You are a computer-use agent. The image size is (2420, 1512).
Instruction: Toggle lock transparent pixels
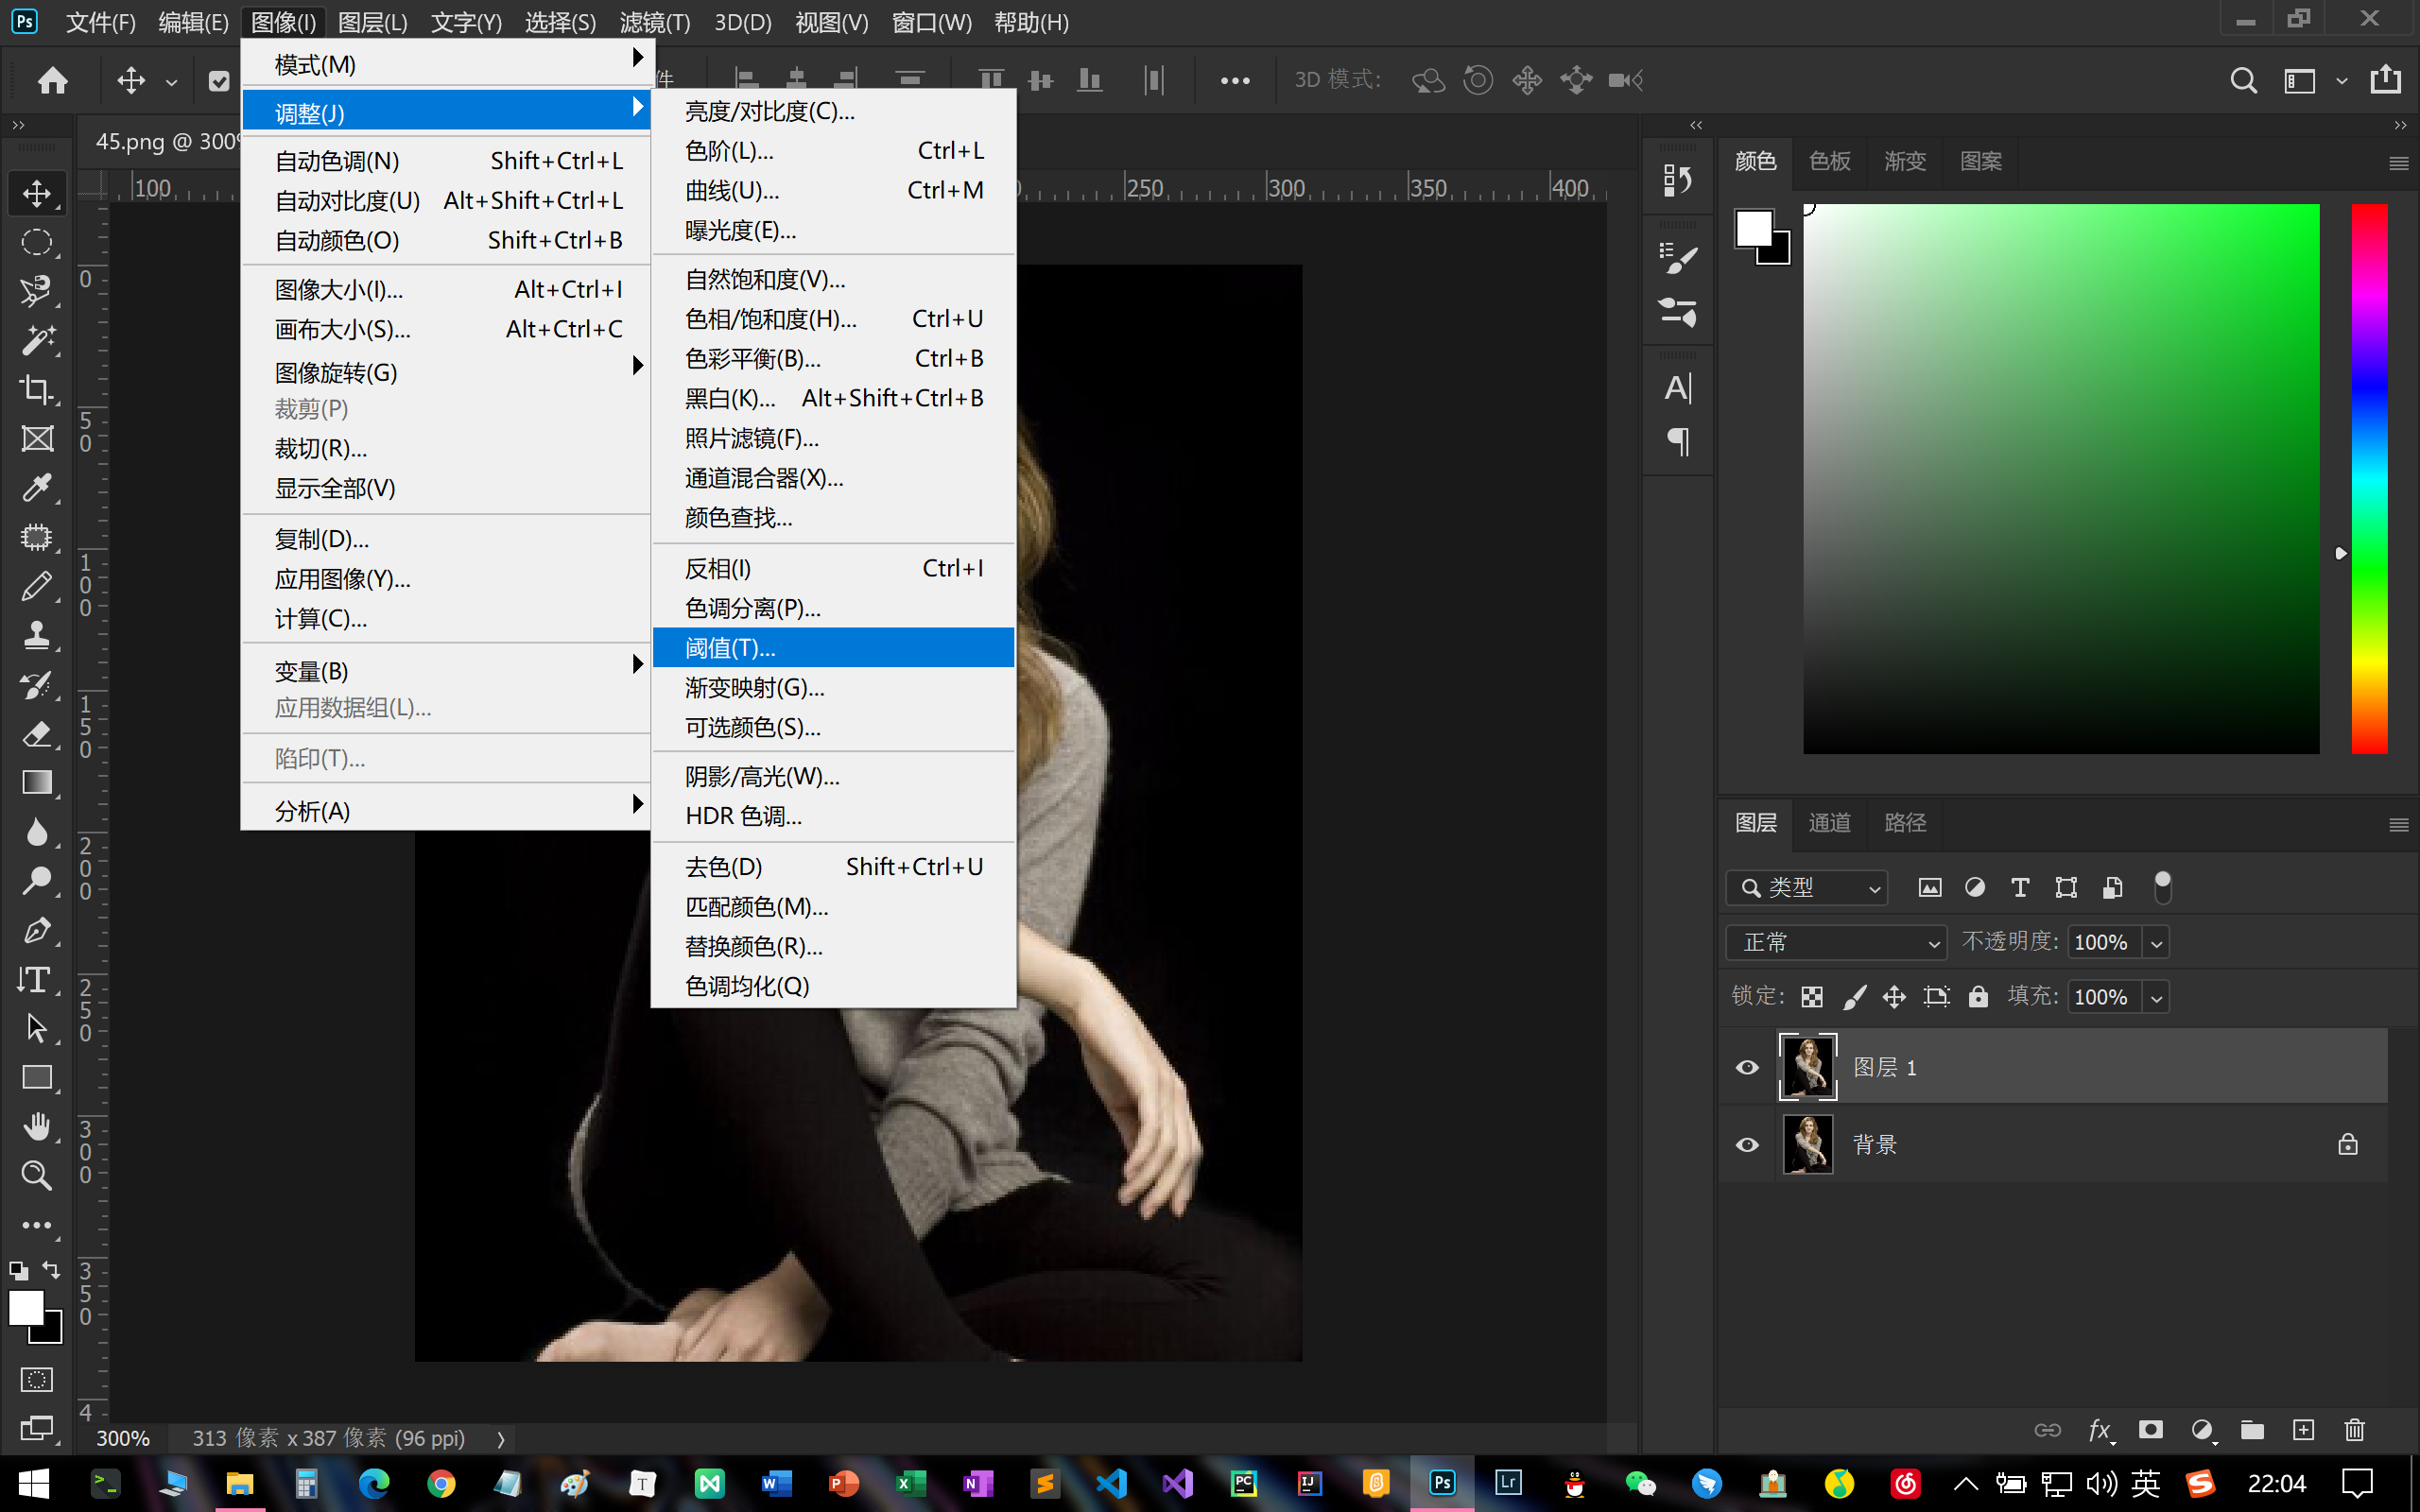1812,997
